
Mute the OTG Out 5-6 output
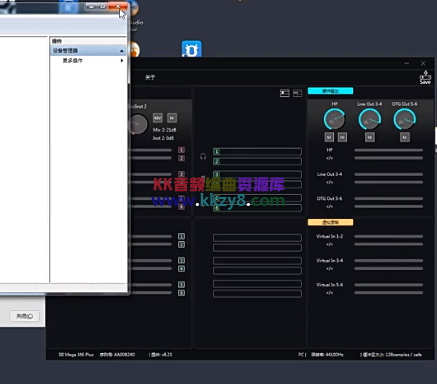405,137
